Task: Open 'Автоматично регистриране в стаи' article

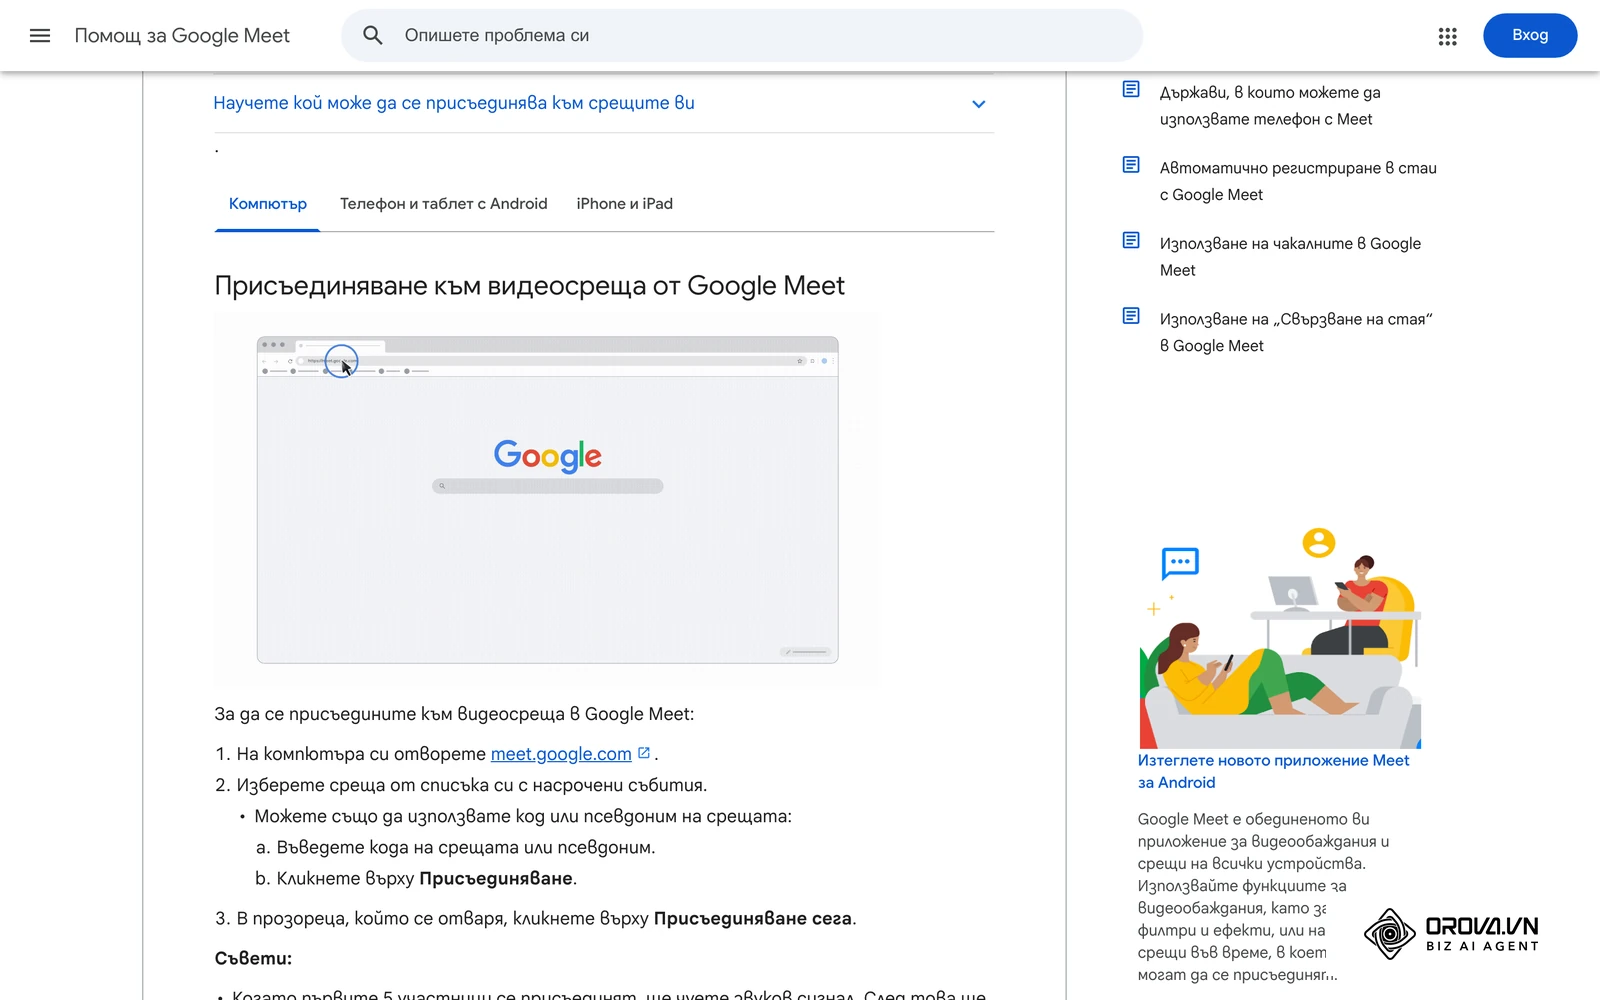Action: (x=1298, y=181)
